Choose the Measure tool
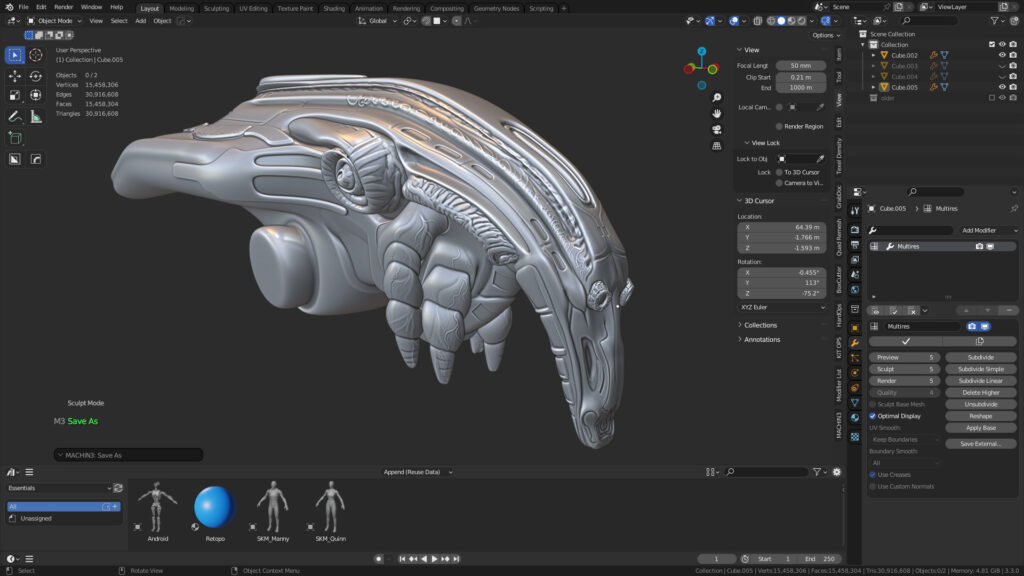The image size is (1024, 576). [x=36, y=116]
